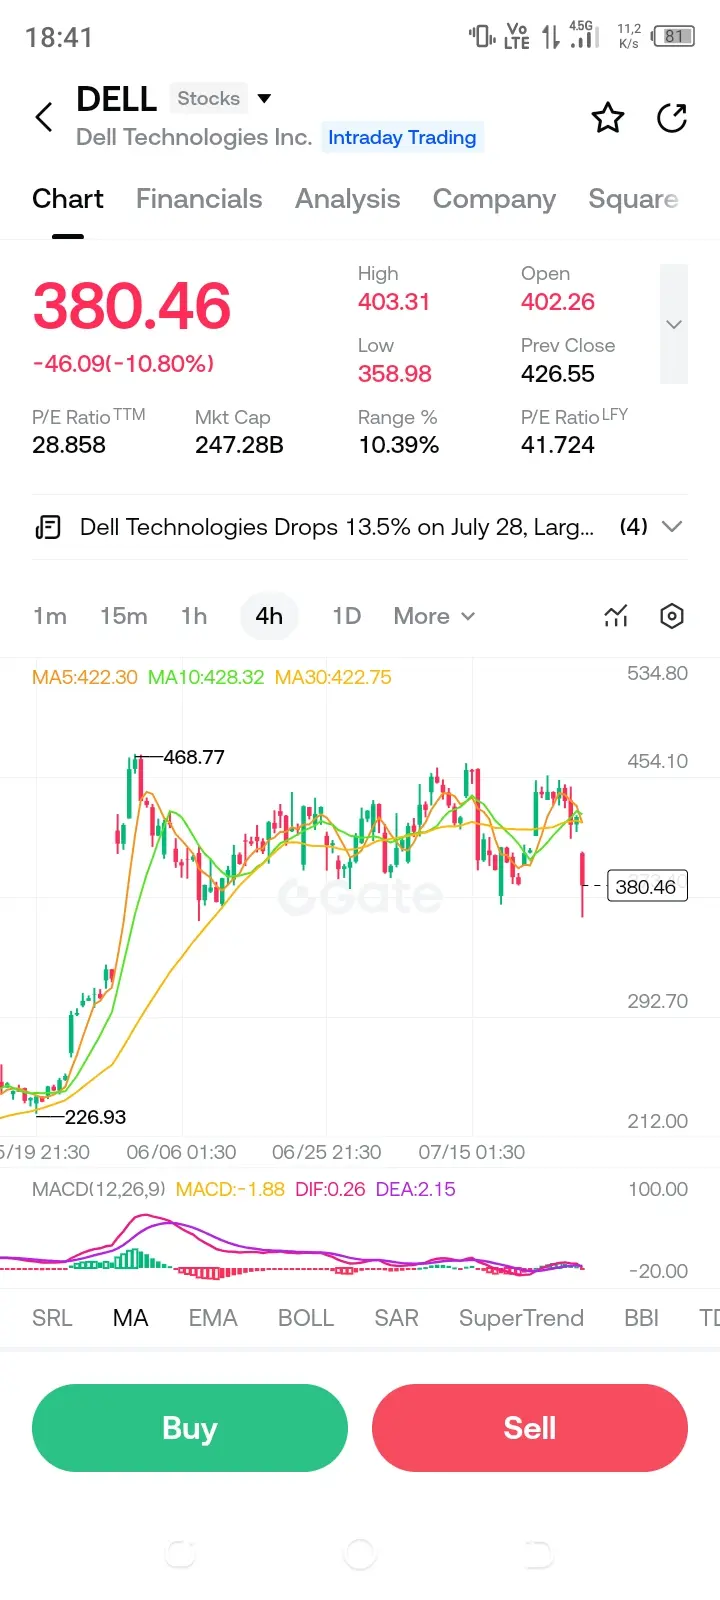Select the BOLL indicator

point(306,1318)
